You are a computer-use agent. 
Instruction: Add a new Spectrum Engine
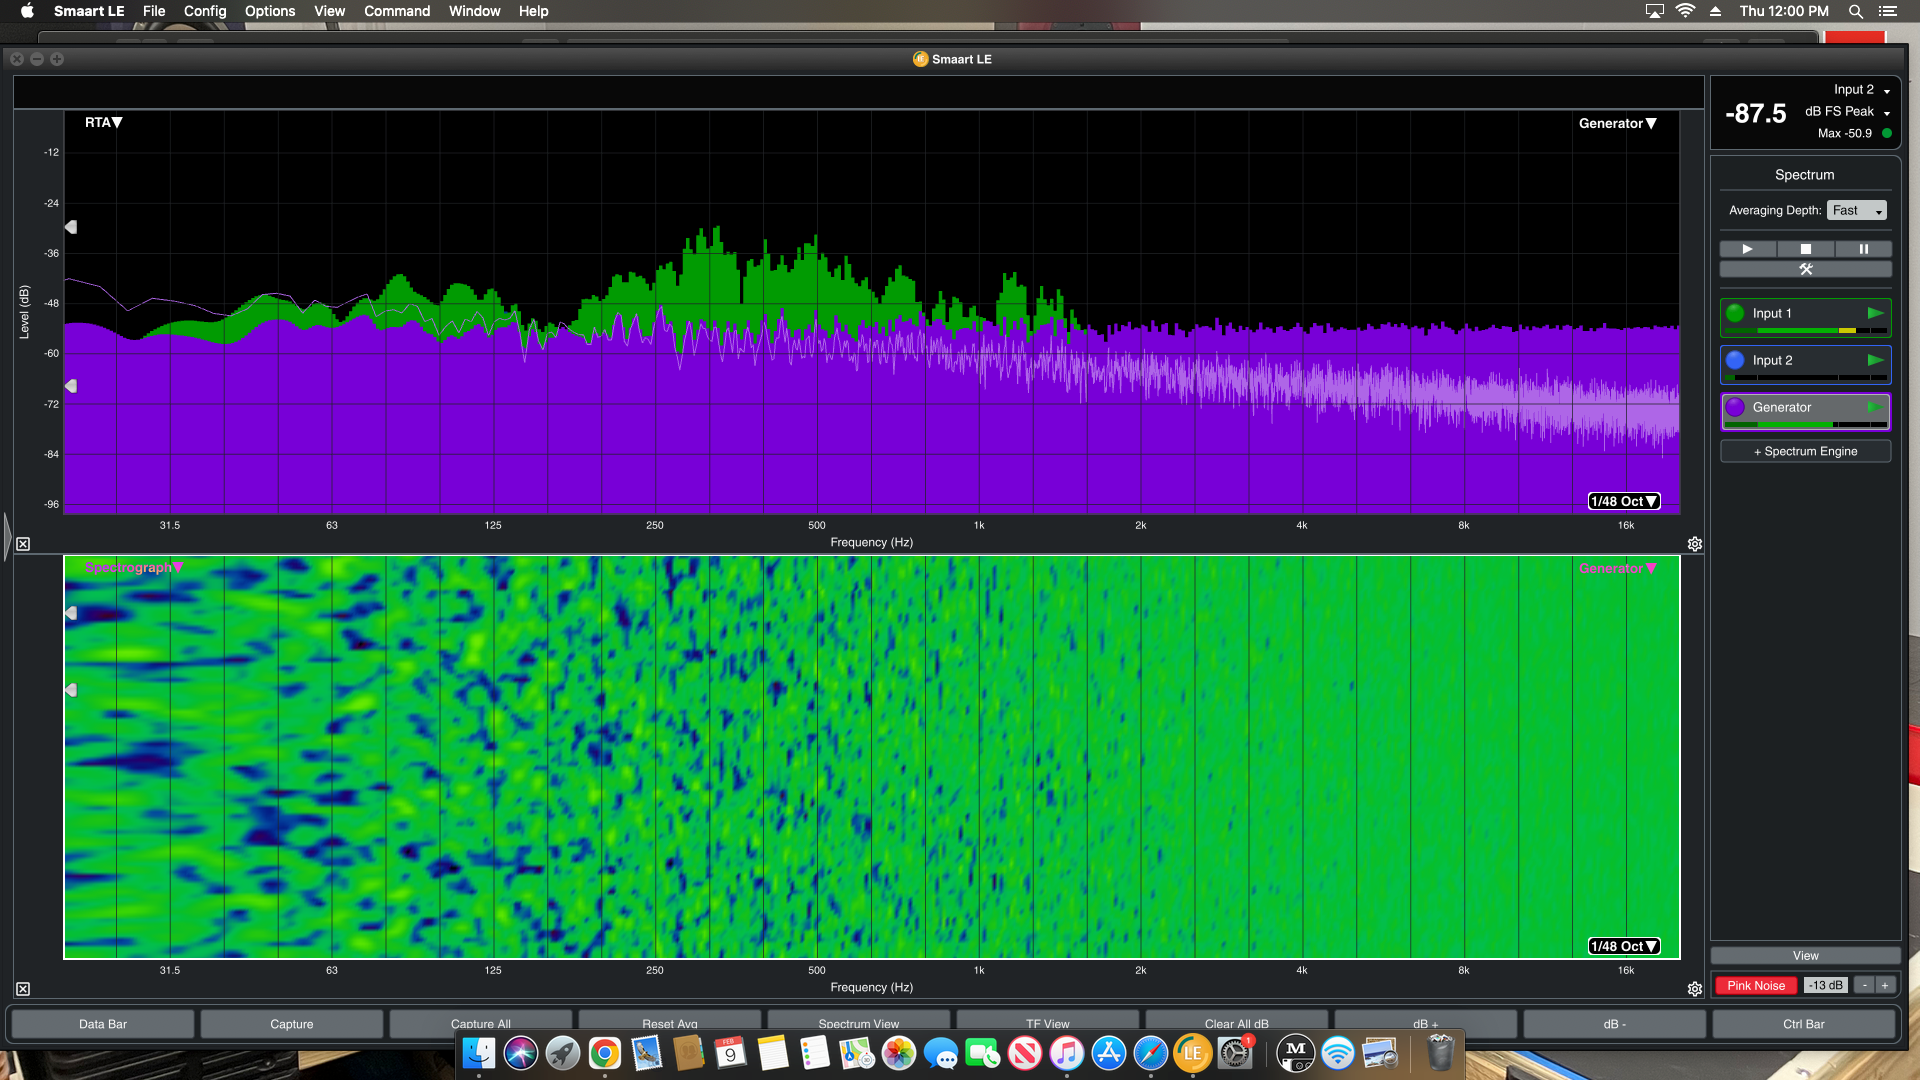[1805, 451]
